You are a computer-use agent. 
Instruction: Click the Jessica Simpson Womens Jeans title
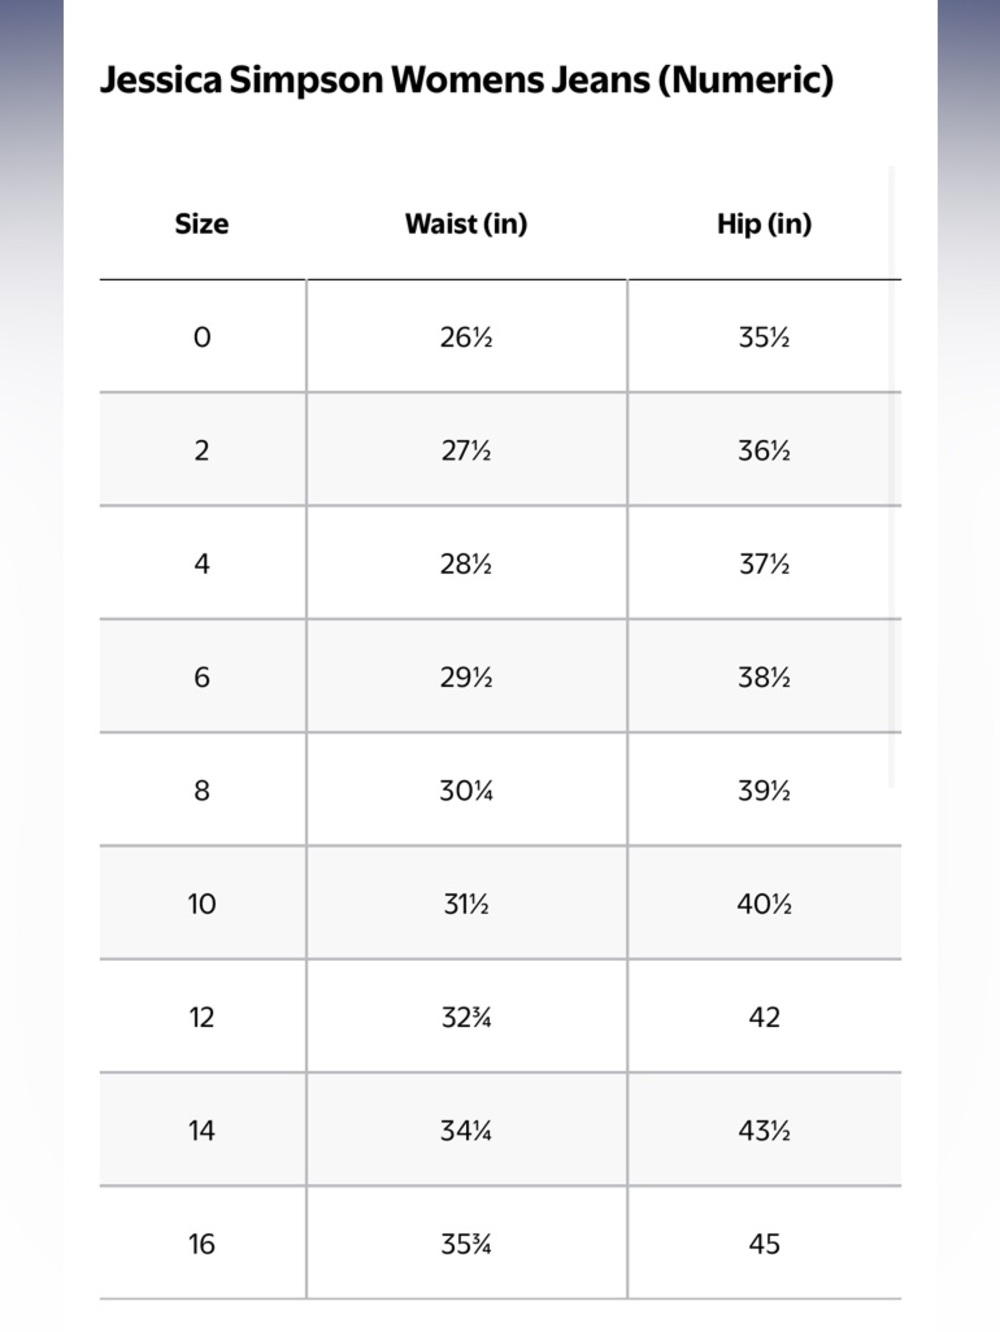pos(466,79)
